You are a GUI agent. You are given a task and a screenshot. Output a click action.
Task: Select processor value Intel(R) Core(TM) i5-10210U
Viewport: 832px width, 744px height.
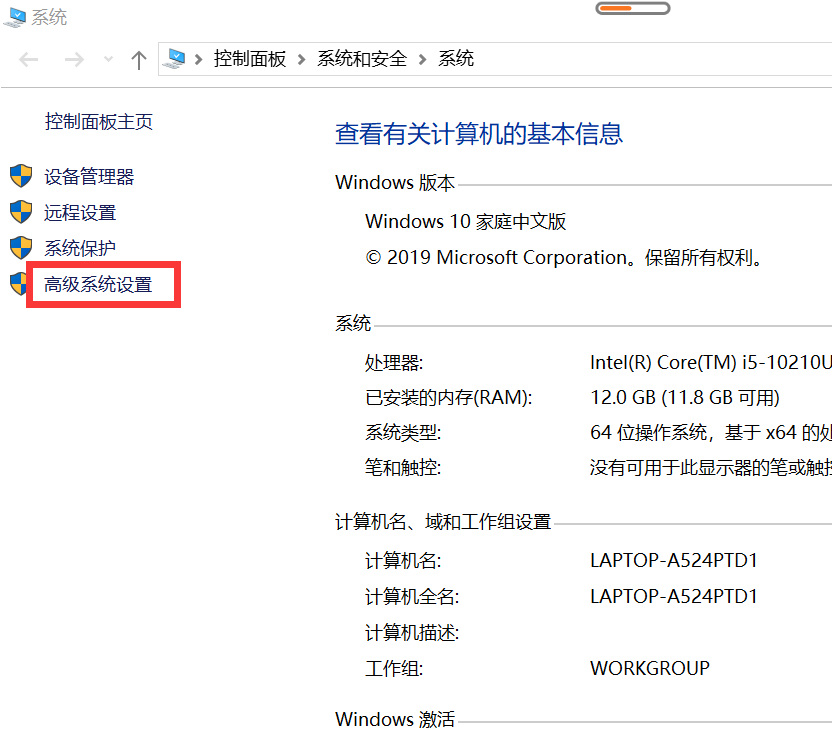coord(710,362)
